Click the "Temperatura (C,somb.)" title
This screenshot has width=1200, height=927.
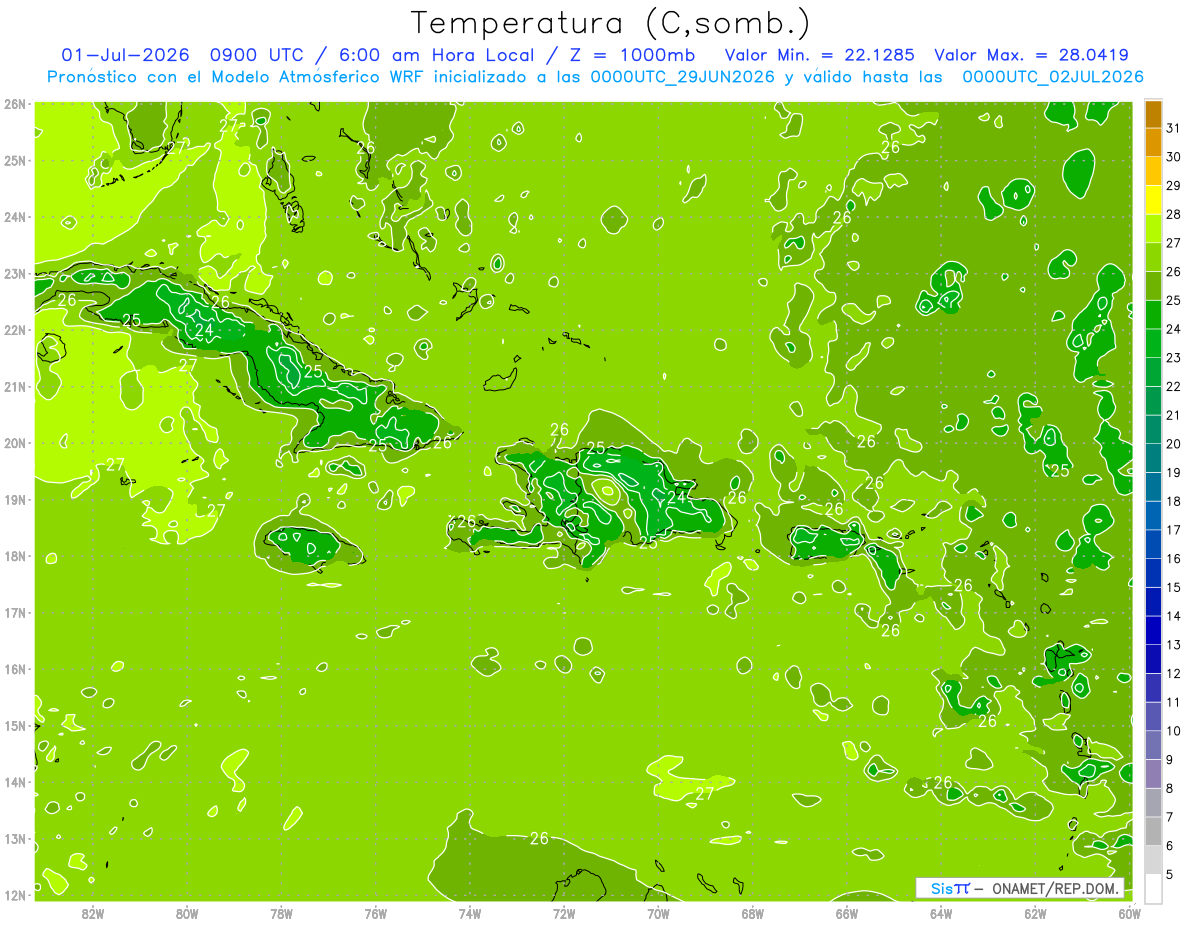tap(611, 22)
